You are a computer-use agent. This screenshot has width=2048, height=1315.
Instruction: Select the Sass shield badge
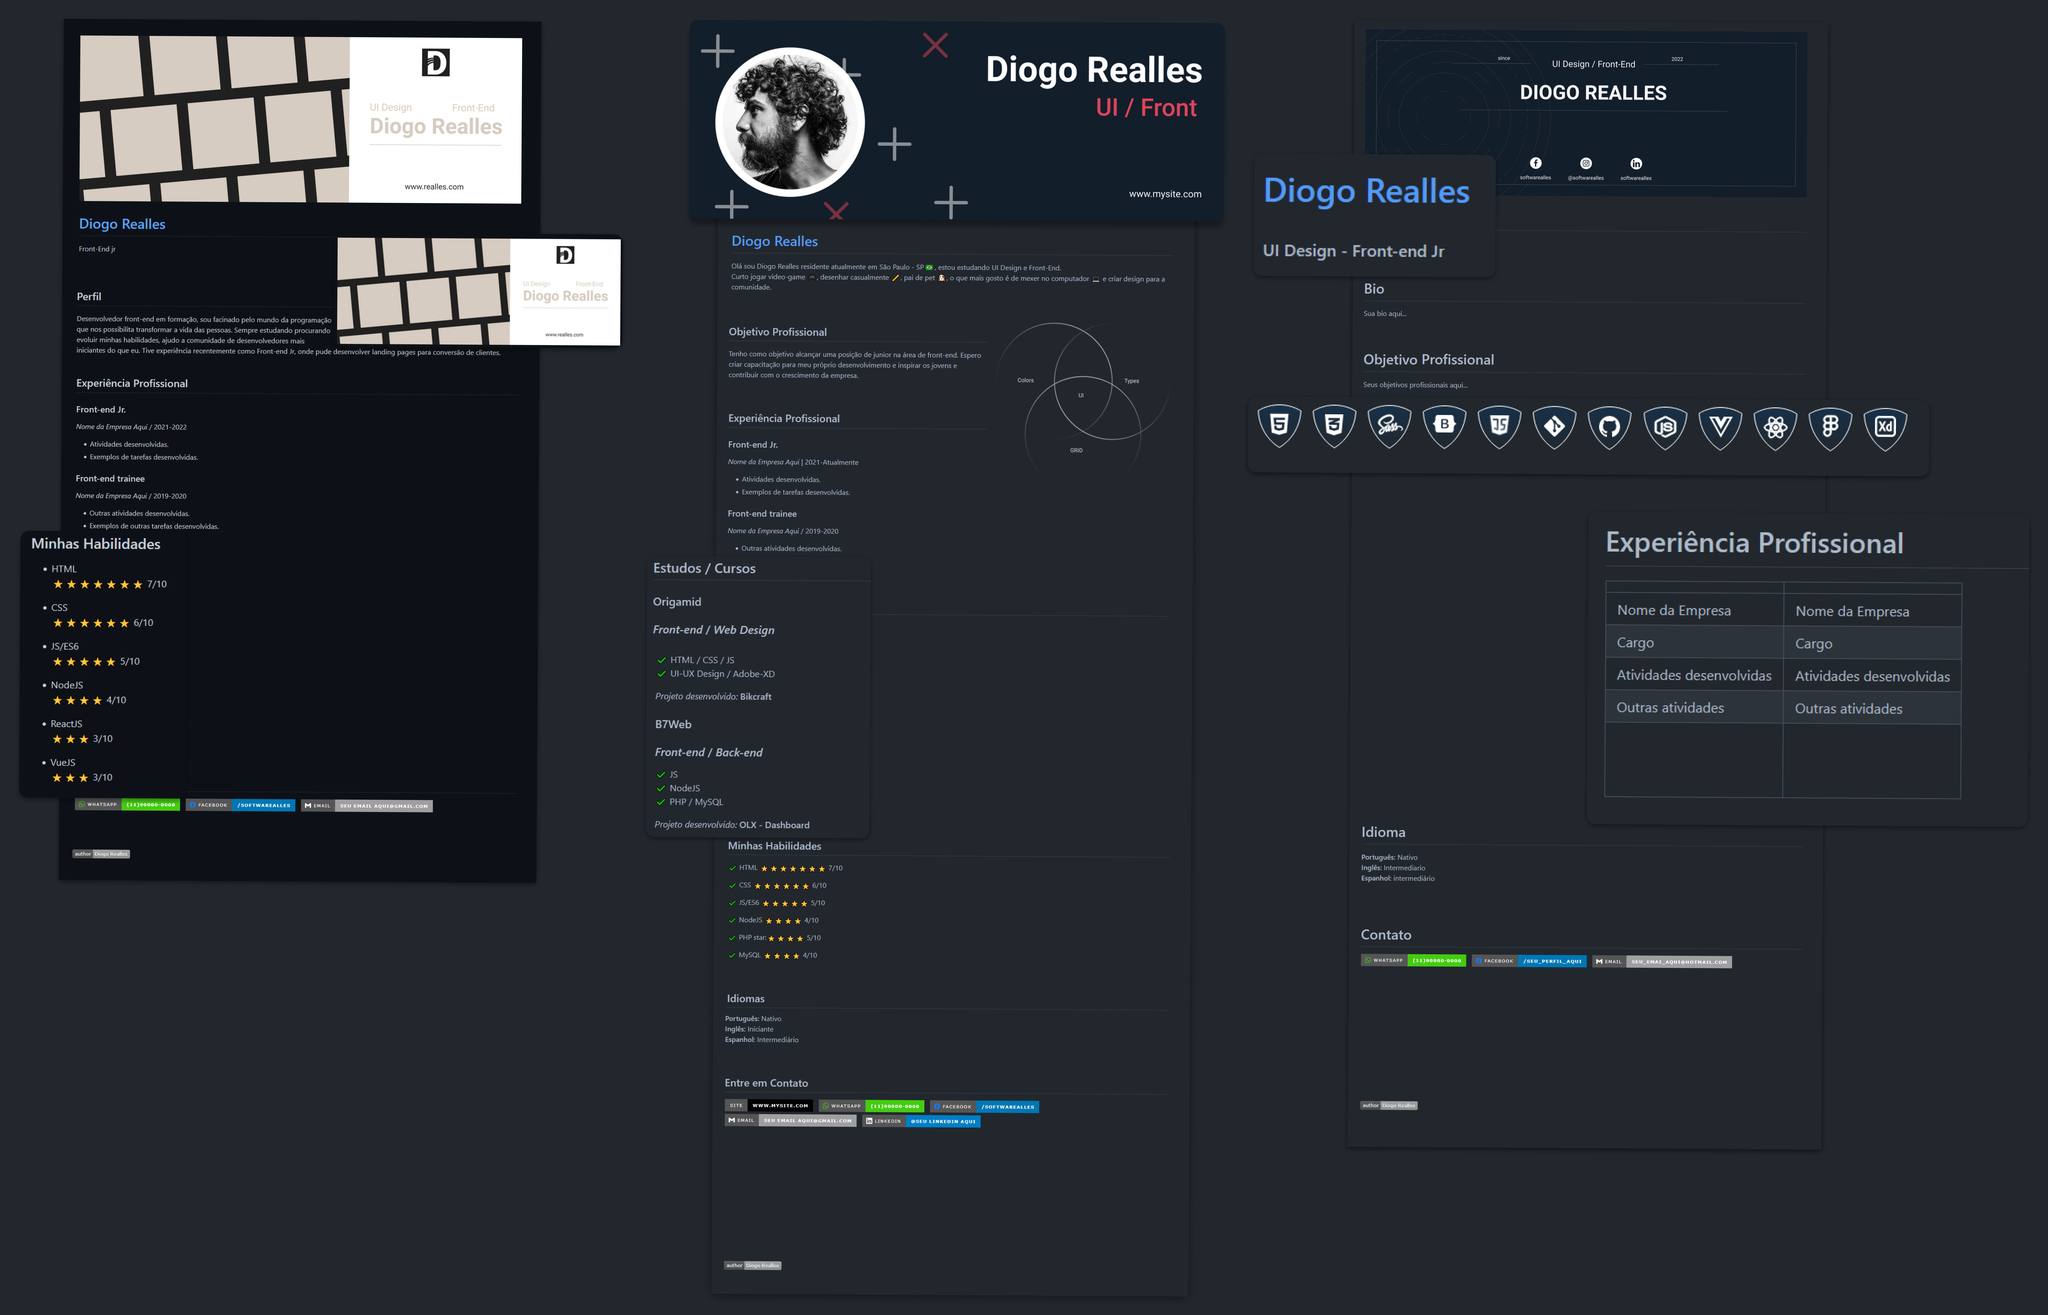pyautogui.click(x=1389, y=426)
